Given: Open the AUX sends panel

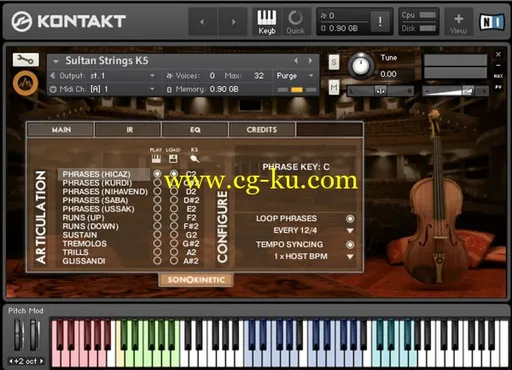Looking at the screenshot, I should click(498, 76).
